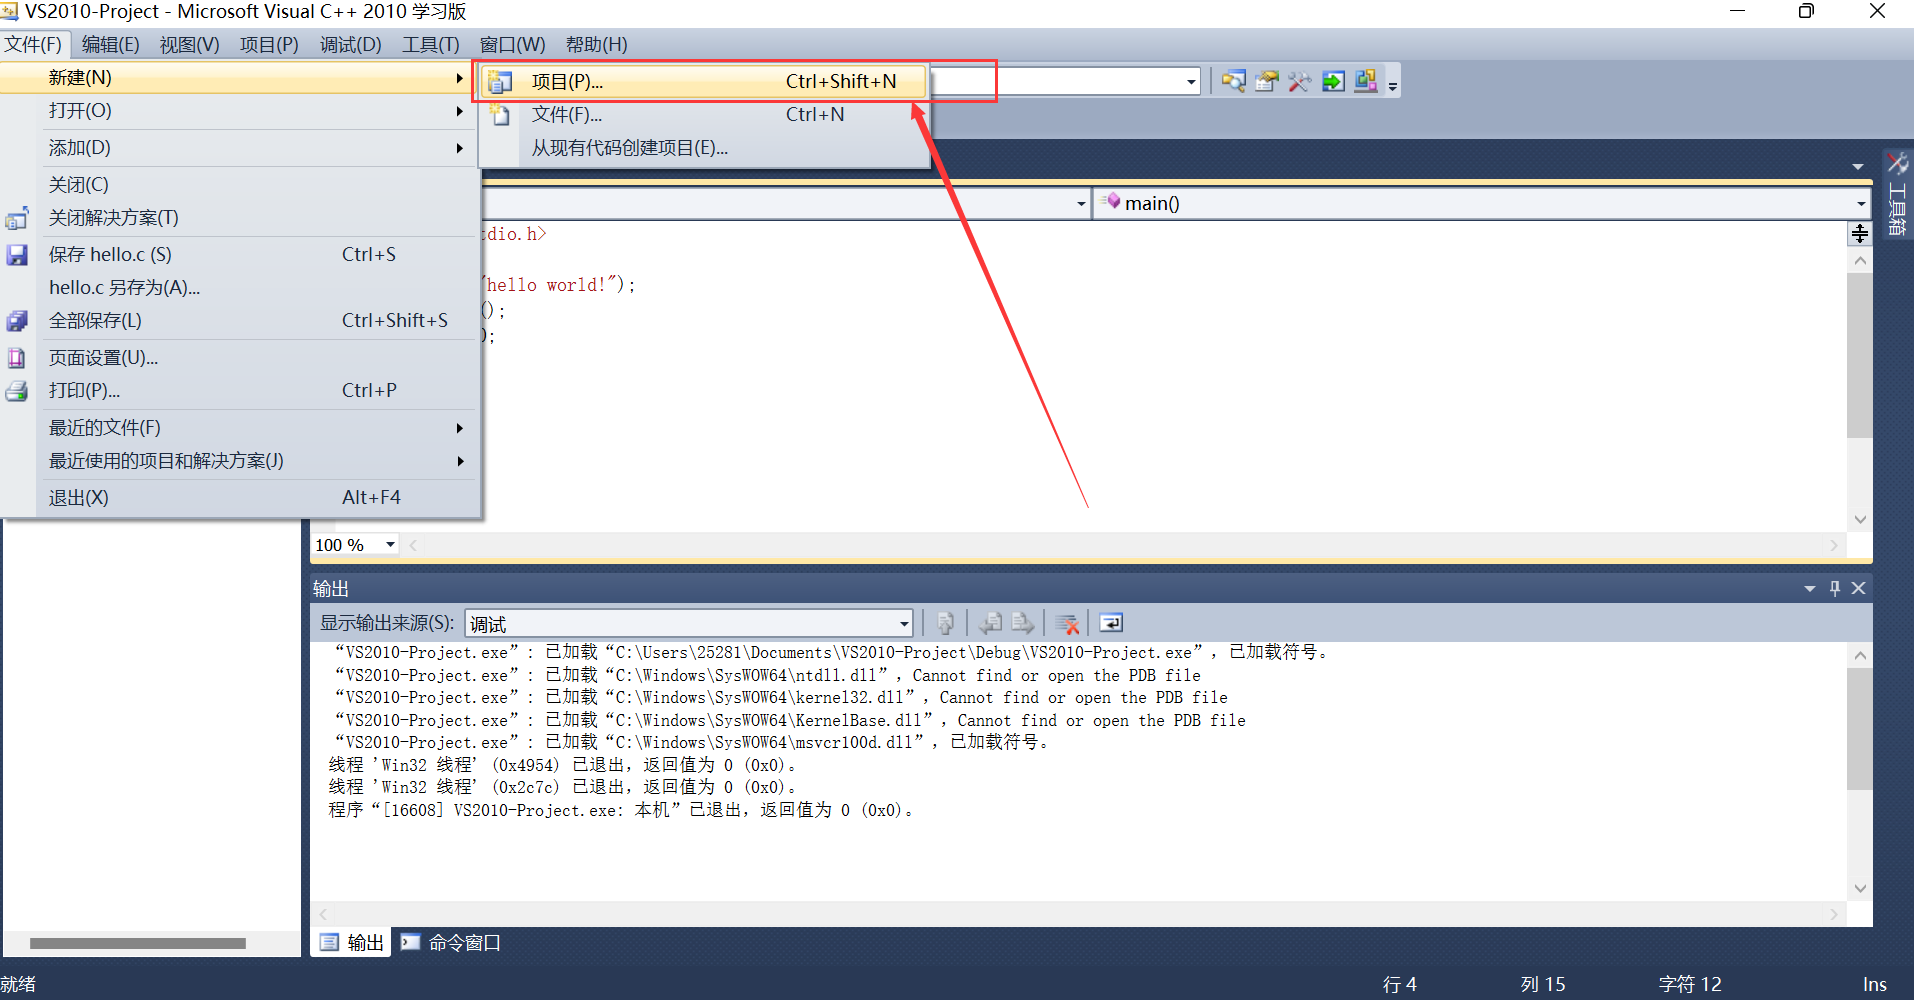The width and height of the screenshot is (1914, 1000).
Task: Choose hello.c 另存为(A)... Save As
Action: (x=238, y=288)
